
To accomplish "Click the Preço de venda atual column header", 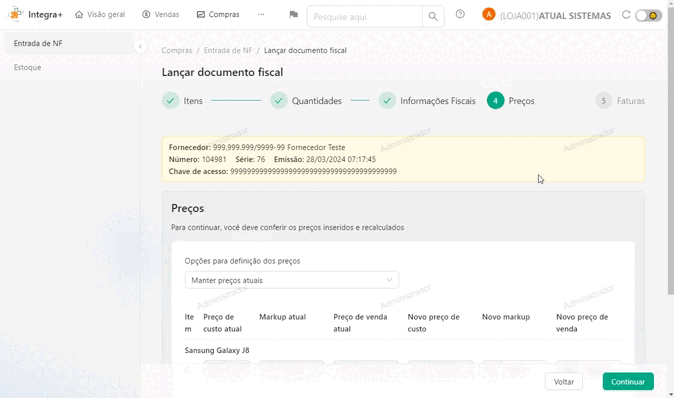I will coord(360,323).
